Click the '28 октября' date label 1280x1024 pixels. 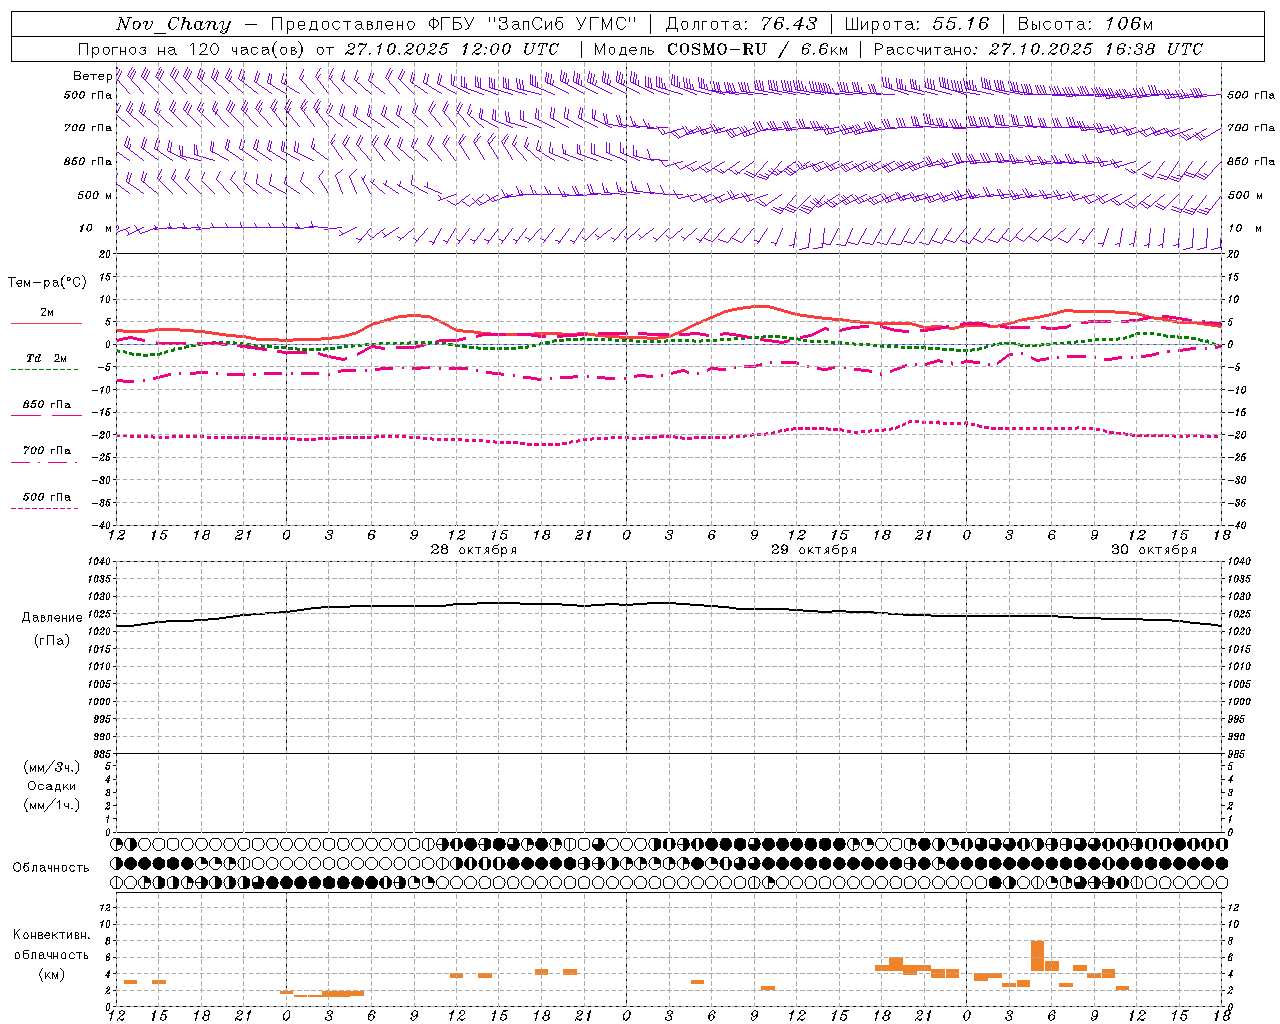(x=473, y=550)
